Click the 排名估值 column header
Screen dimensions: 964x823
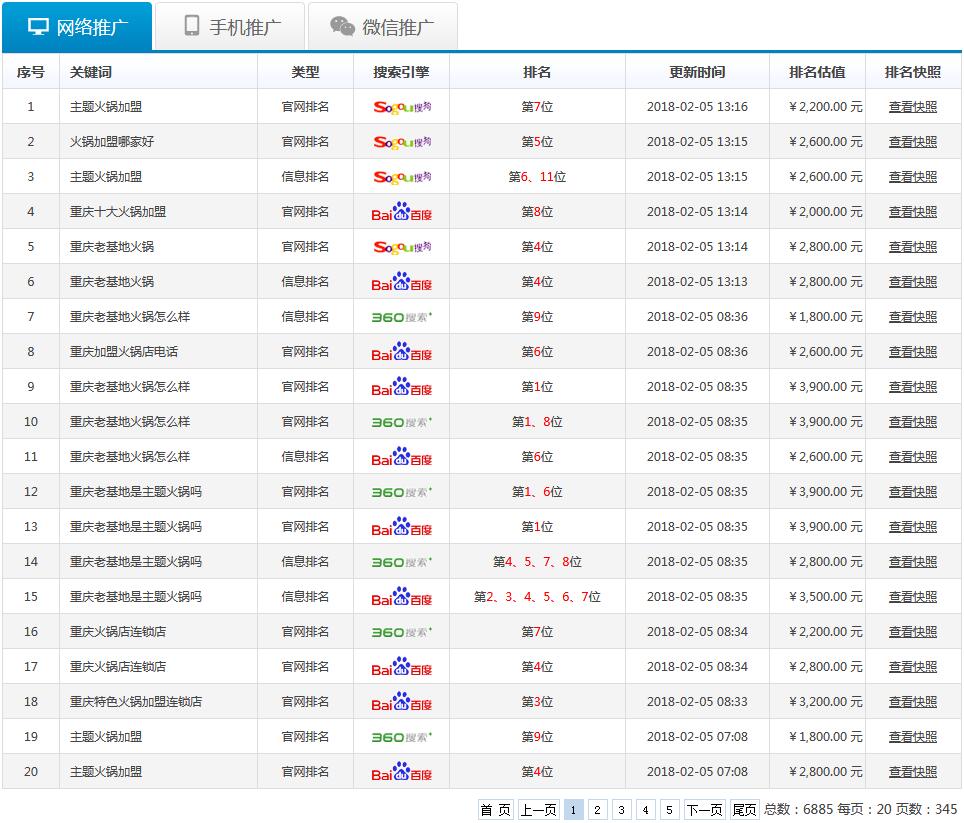pyautogui.click(x=817, y=72)
